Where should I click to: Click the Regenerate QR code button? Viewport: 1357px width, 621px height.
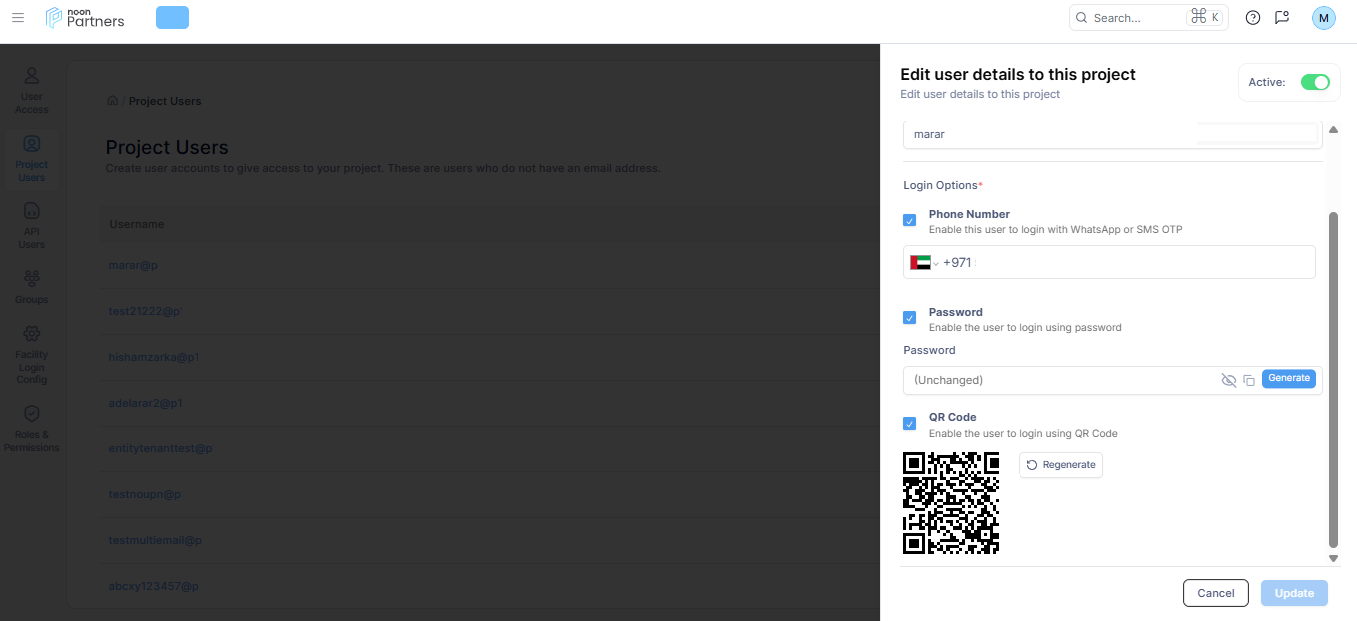point(1061,465)
